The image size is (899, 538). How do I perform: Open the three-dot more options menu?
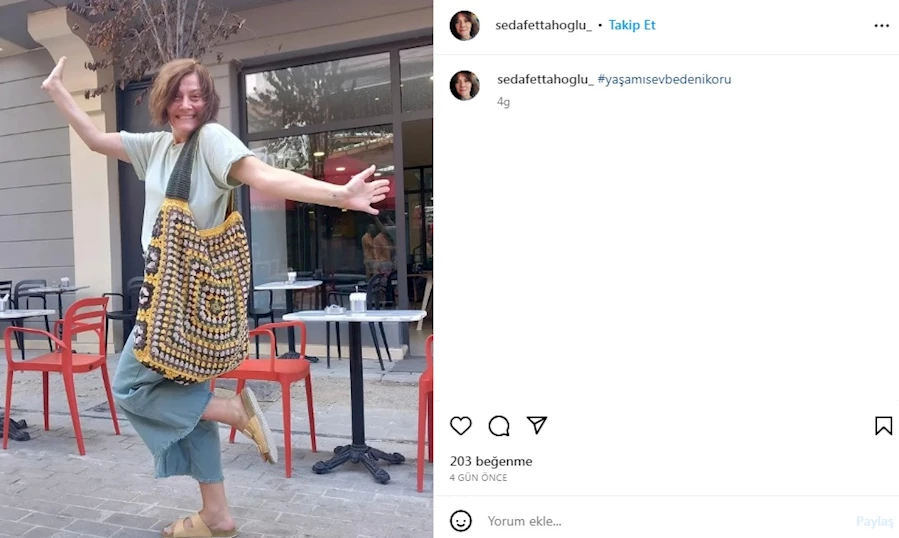click(882, 26)
